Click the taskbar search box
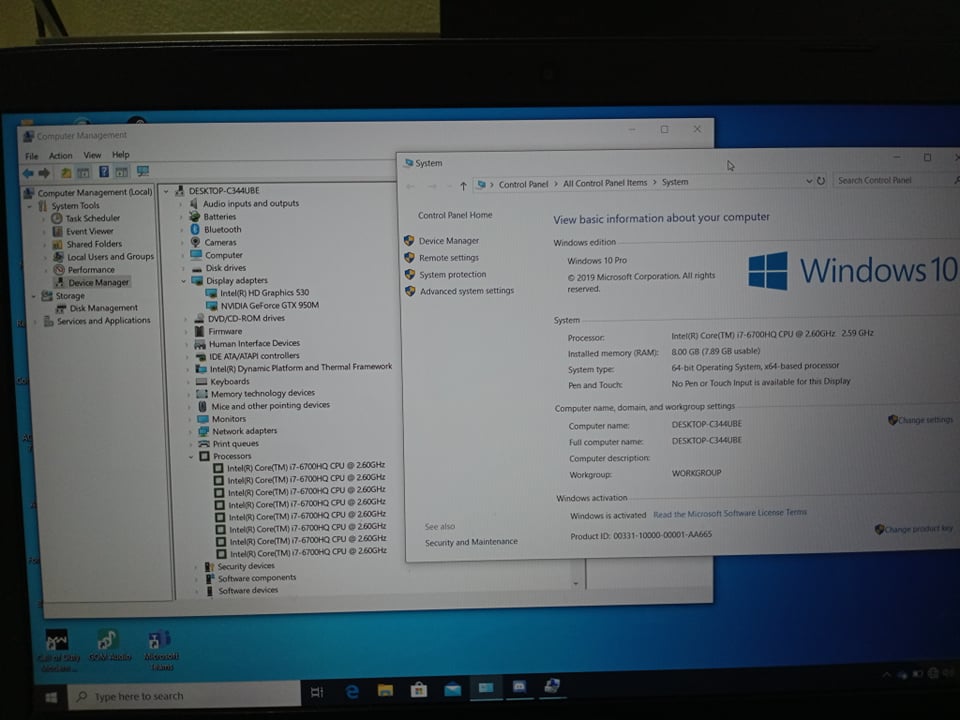 click(x=184, y=696)
